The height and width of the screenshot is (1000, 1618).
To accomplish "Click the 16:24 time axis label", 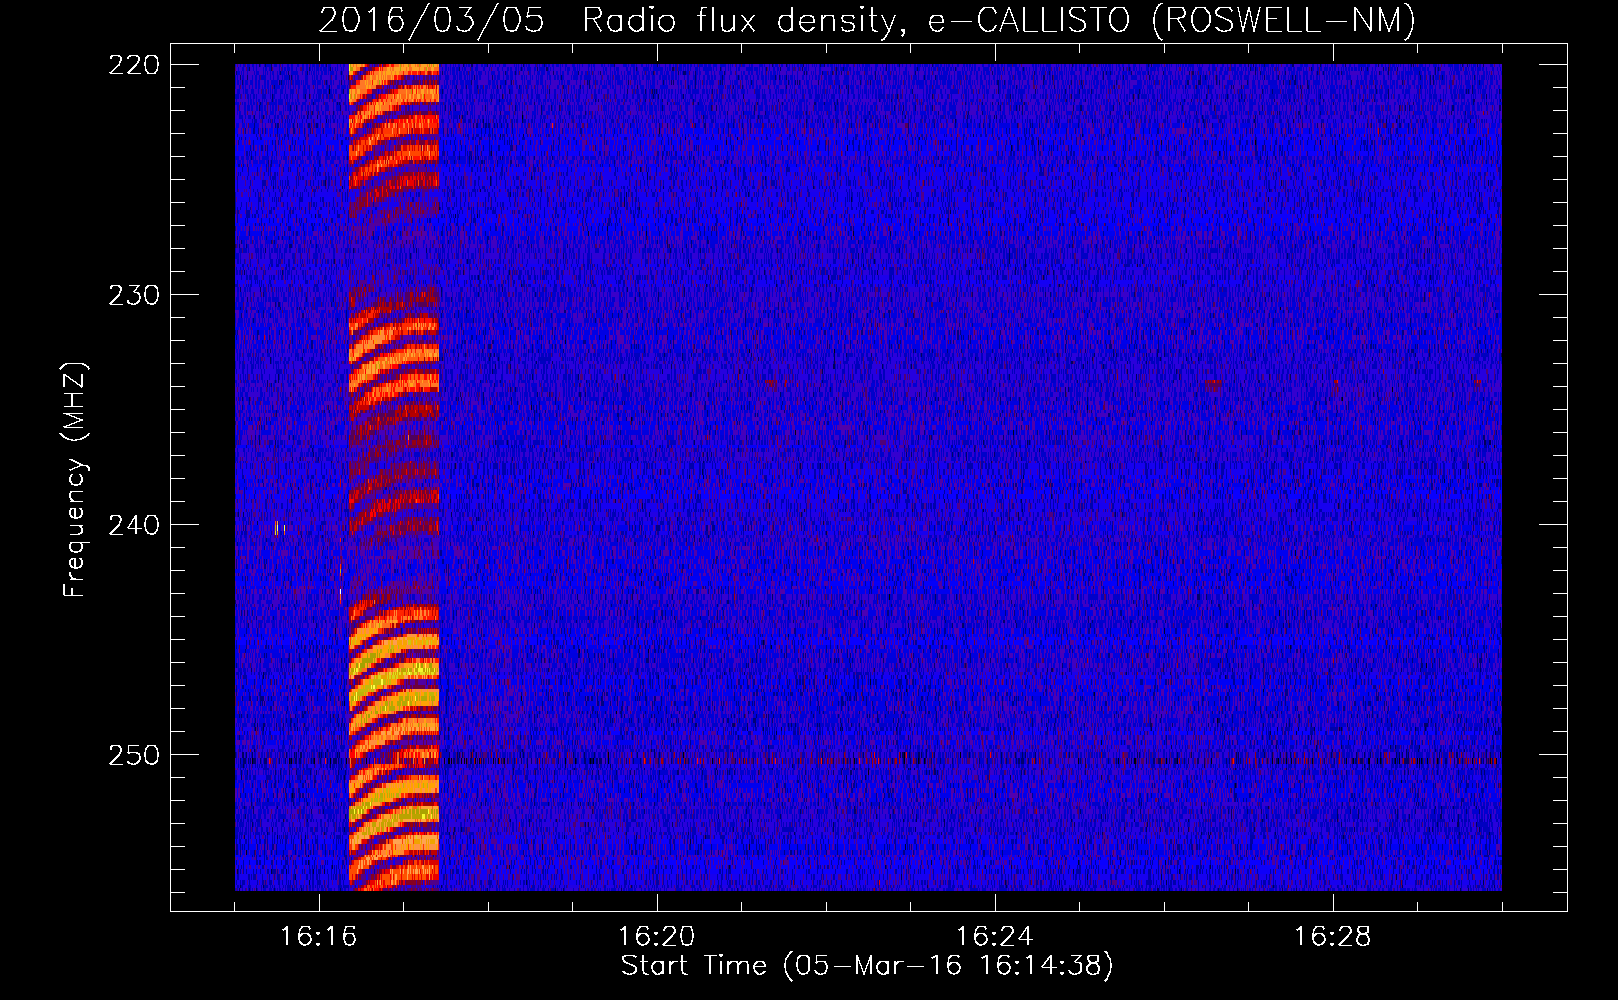I will point(995,937).
